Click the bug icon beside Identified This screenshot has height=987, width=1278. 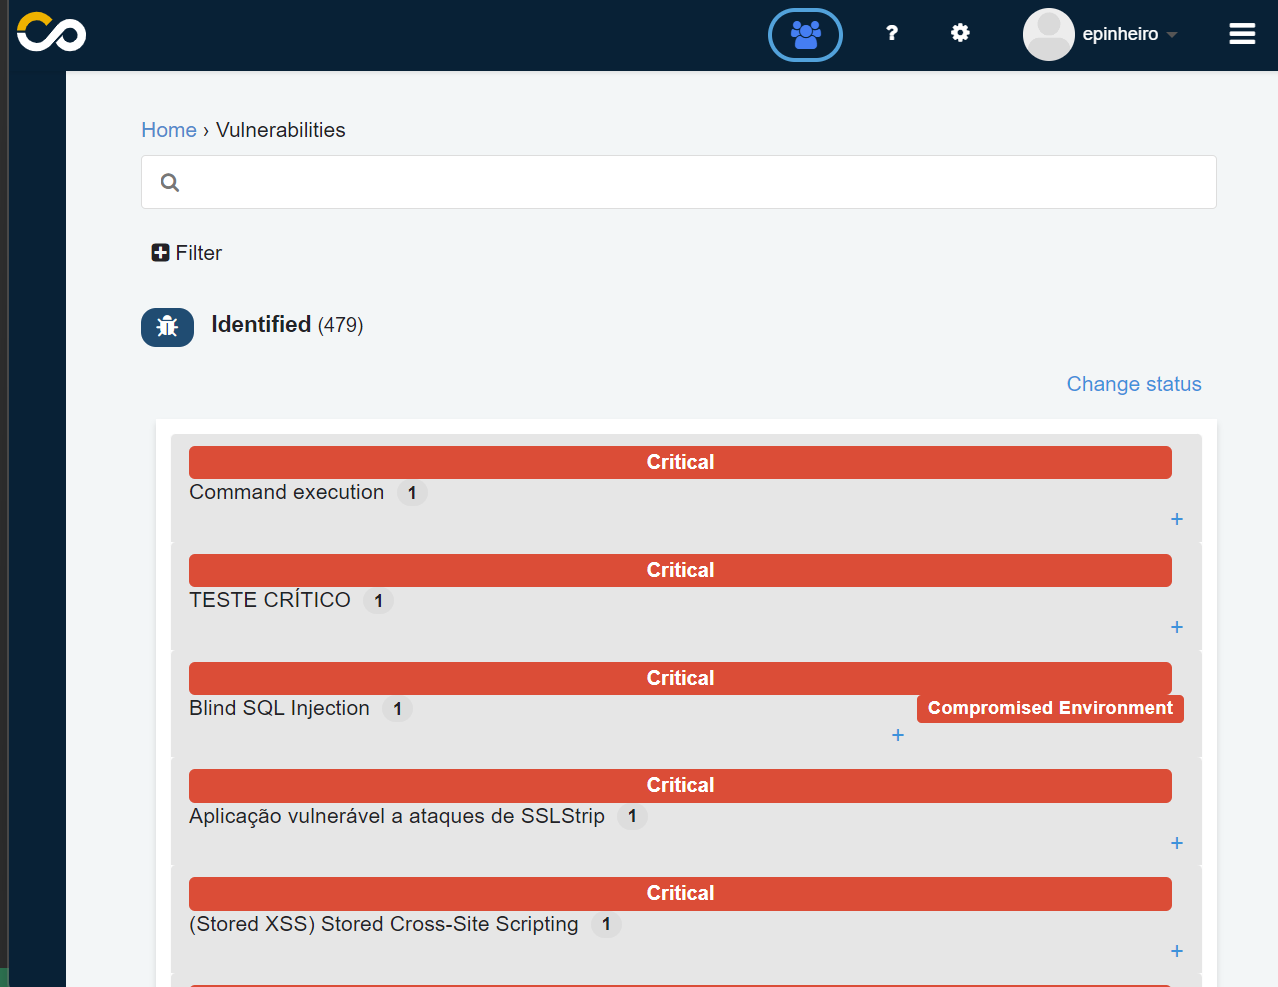(167, 326)
